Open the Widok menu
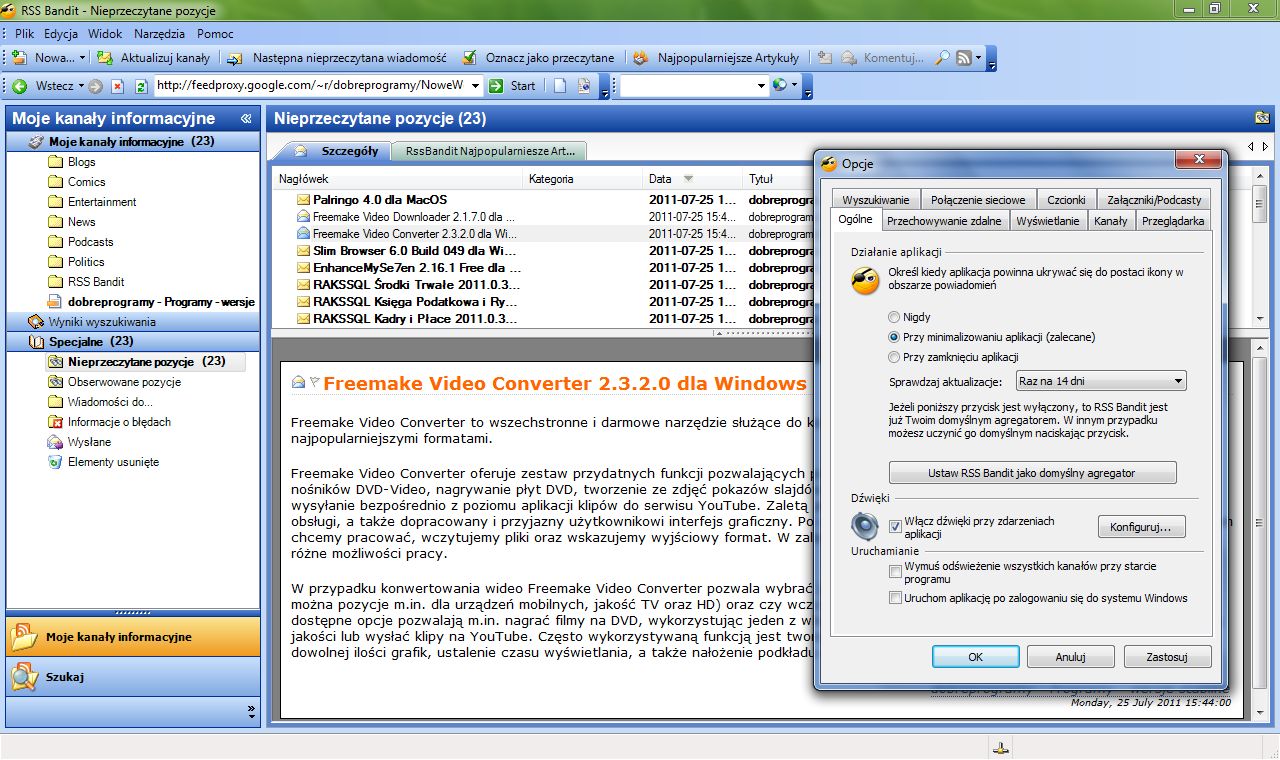Image resolution: width=1280 pixels, height=760 pixels. coord(105,34)
